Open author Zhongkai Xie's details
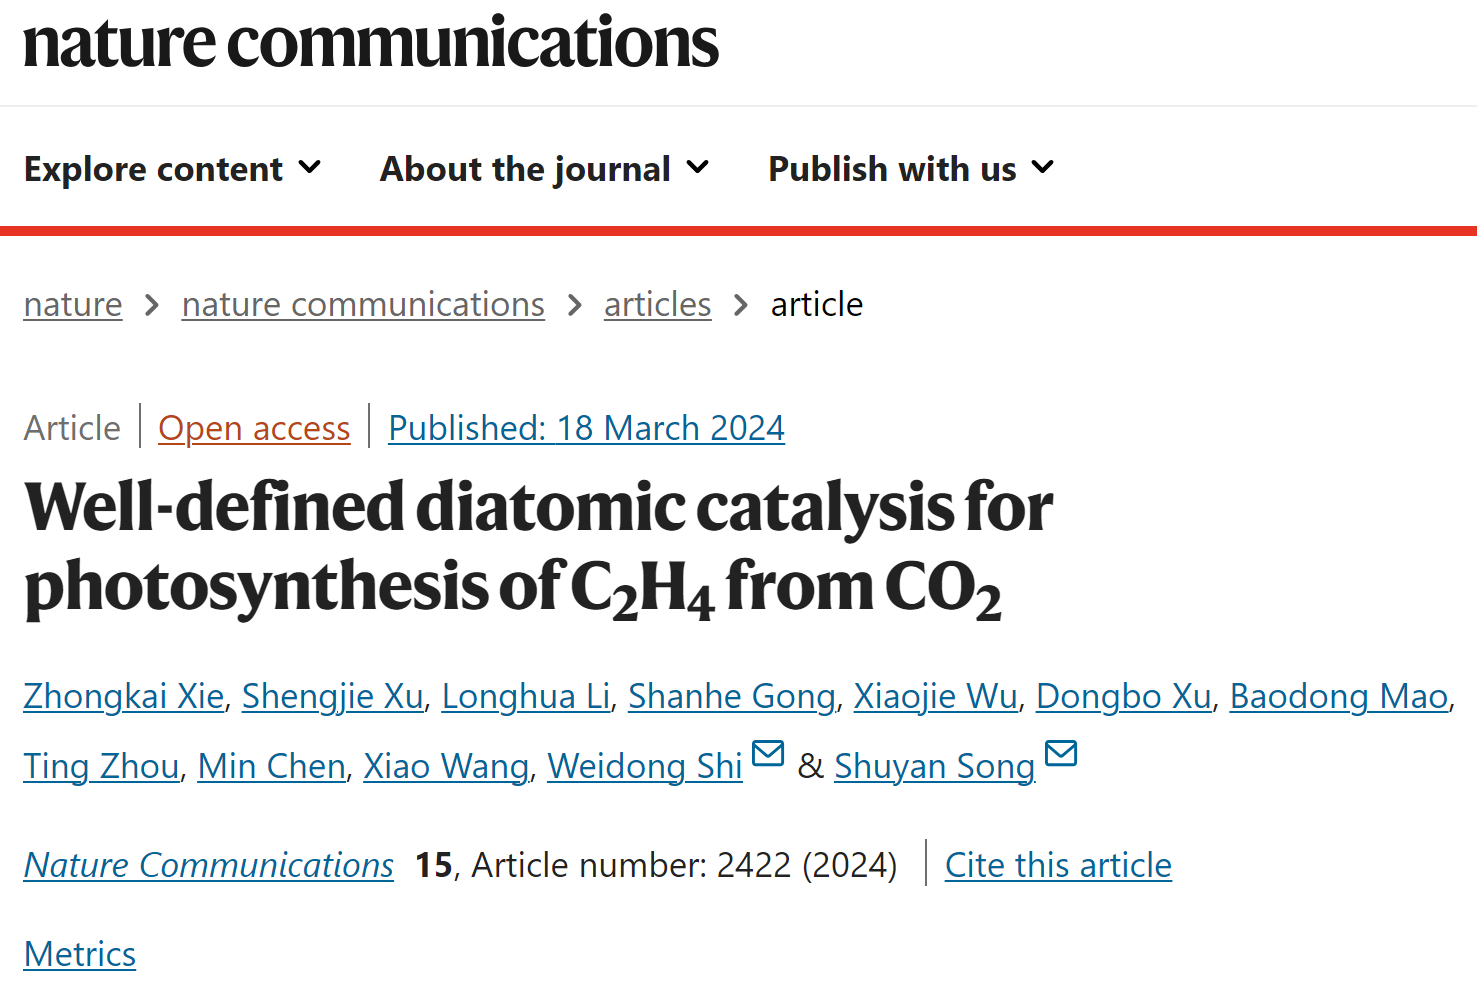The image size is (1477, 986). pyautogui.click(x=124, y=696)
